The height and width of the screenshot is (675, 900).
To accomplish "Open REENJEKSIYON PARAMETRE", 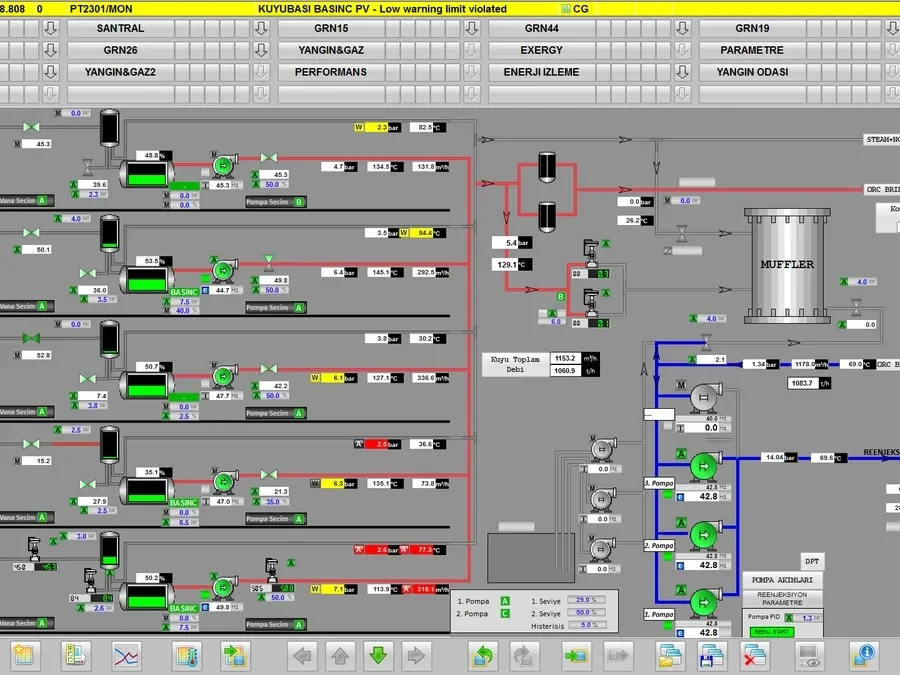I will [782, 599].
